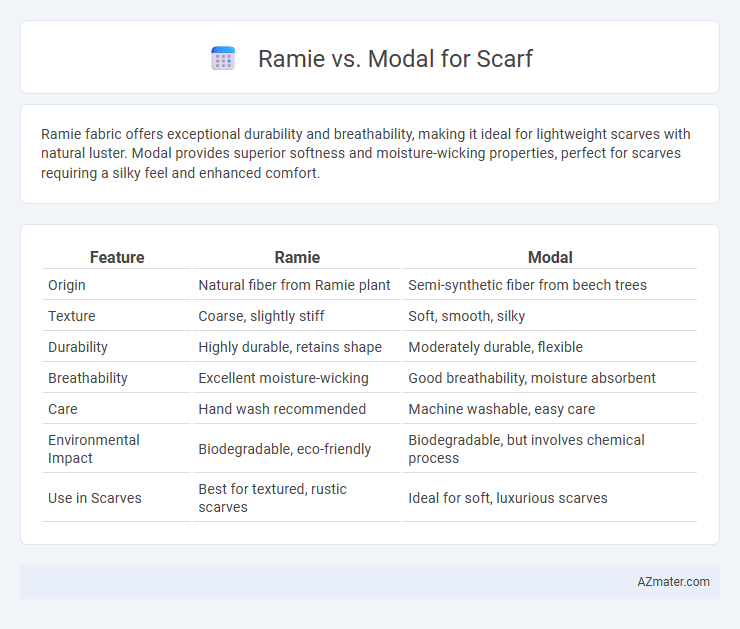This screenshot has width=740, height=629.
Task: Select the 'Breathability' row label
Action: (88, 378)
